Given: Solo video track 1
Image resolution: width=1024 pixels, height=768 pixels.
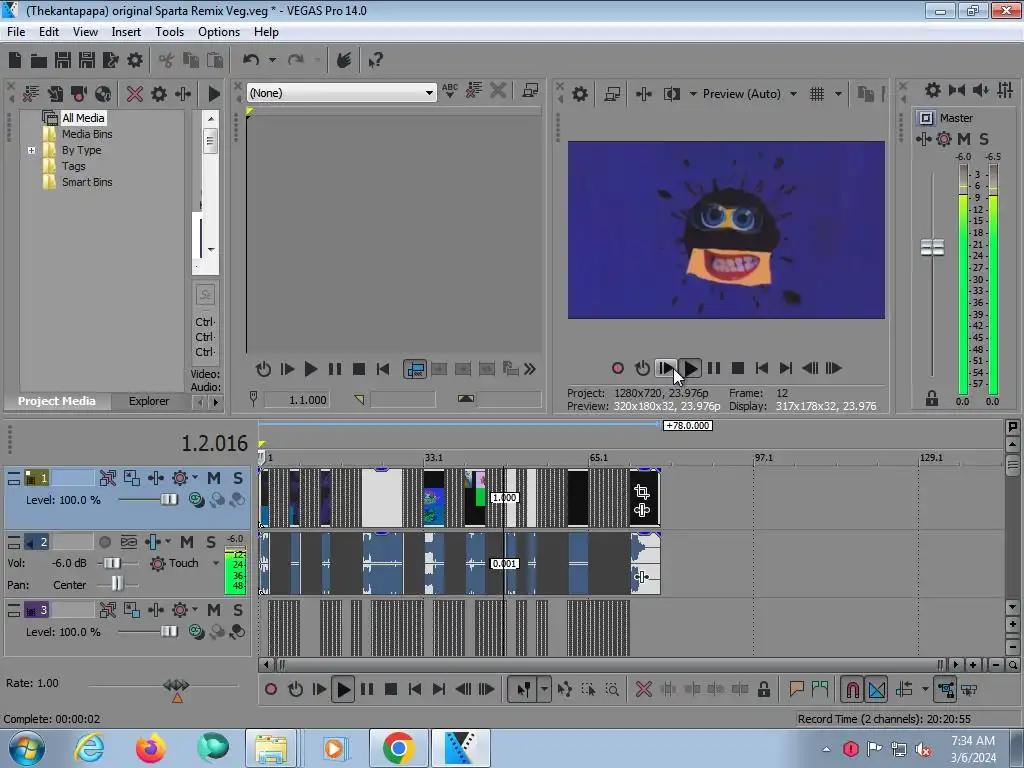Looking at the screenshot, I should [238, 478].
